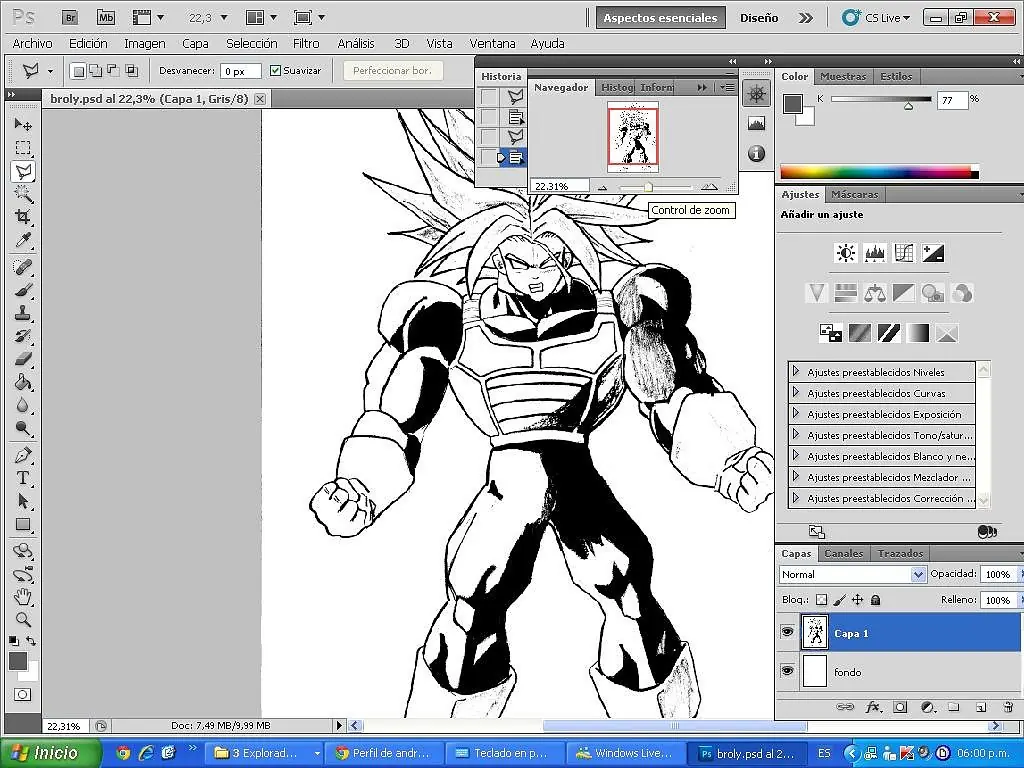Toggle lock position

coord(857,600)
